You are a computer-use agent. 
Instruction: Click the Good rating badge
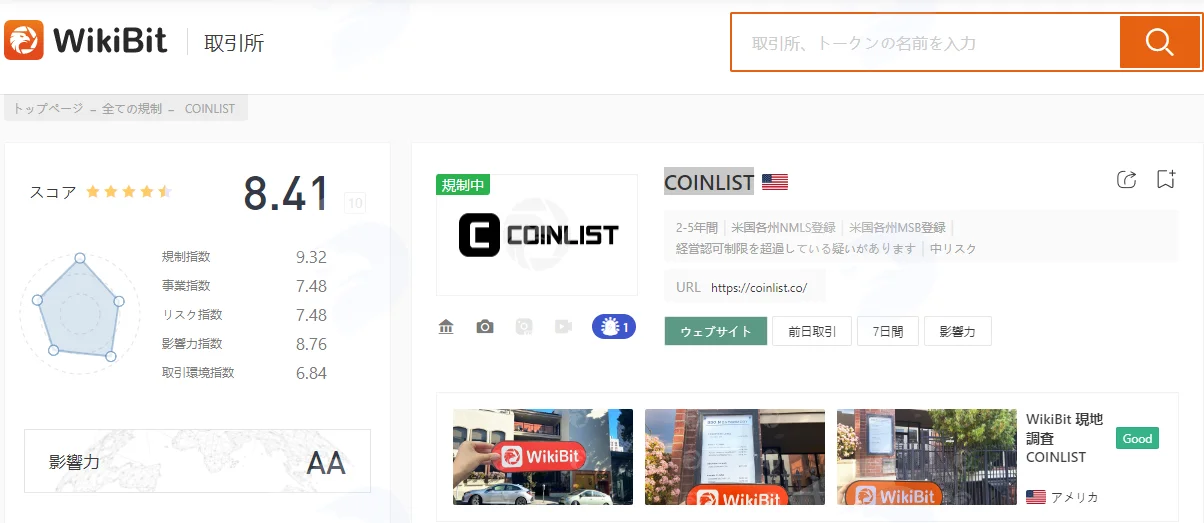(x=1137, y=438)
